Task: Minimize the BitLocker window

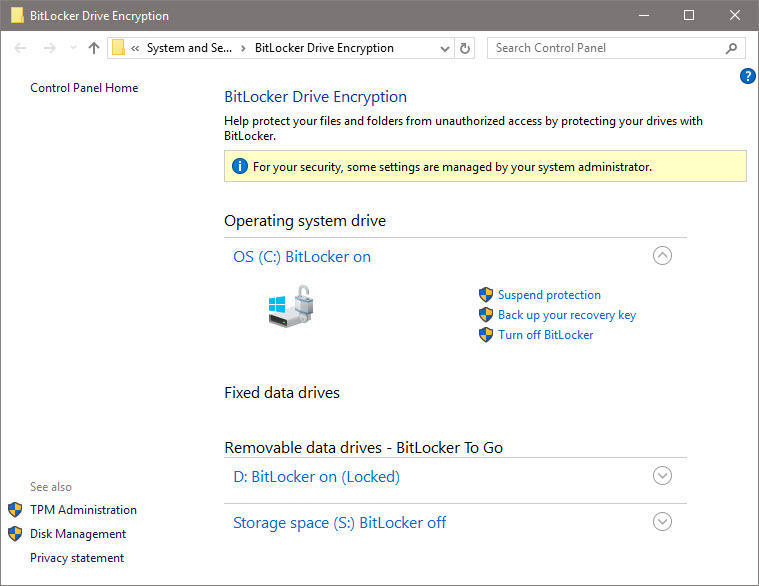Action: tap(644, 15)
